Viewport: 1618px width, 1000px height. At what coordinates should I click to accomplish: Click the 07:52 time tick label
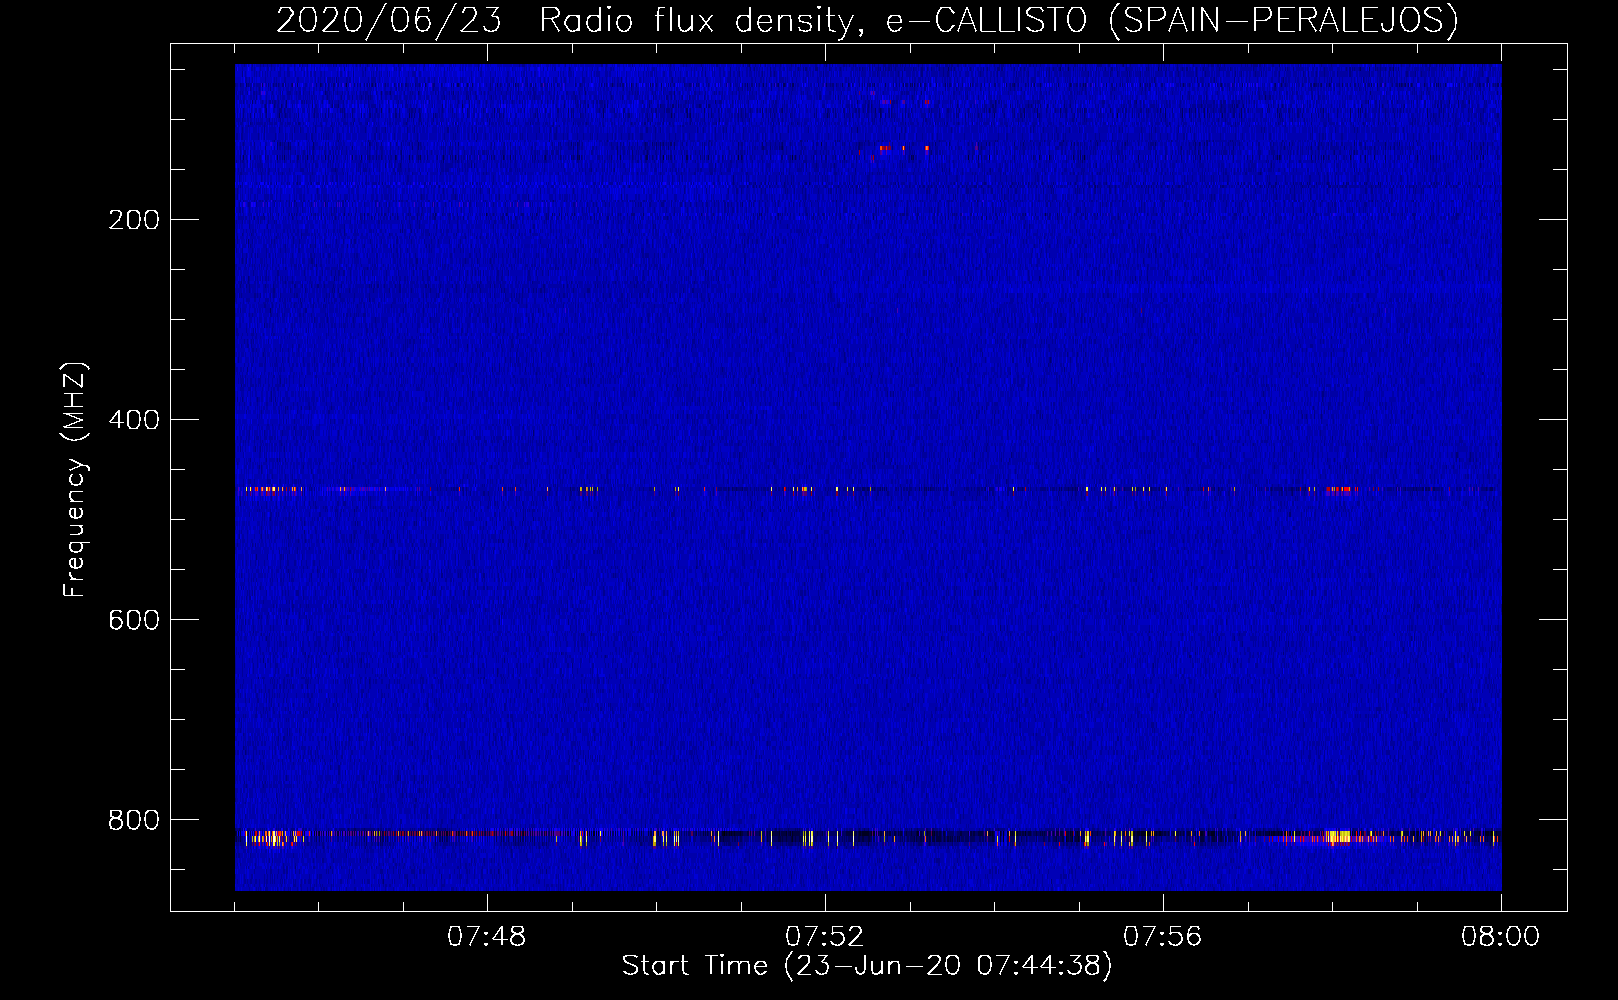click(x=824, y=937)
